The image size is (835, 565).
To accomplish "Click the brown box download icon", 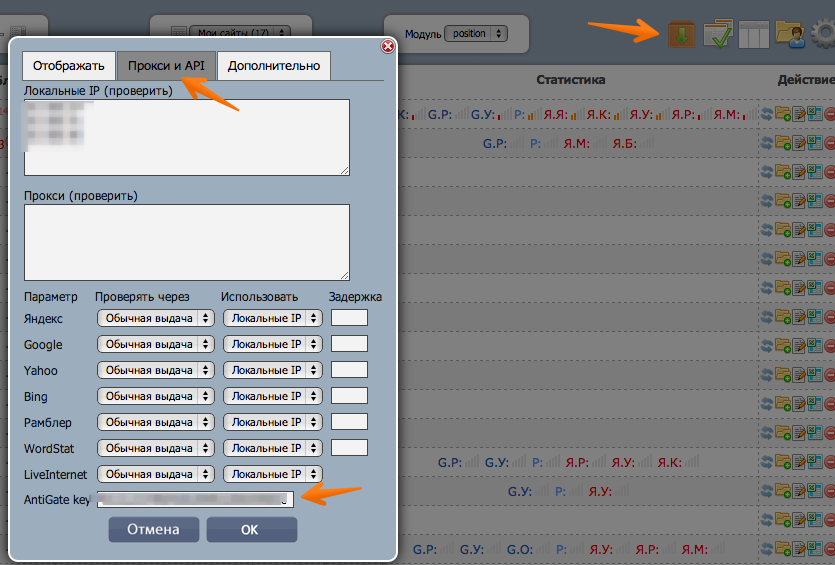I will coord(682,34).
